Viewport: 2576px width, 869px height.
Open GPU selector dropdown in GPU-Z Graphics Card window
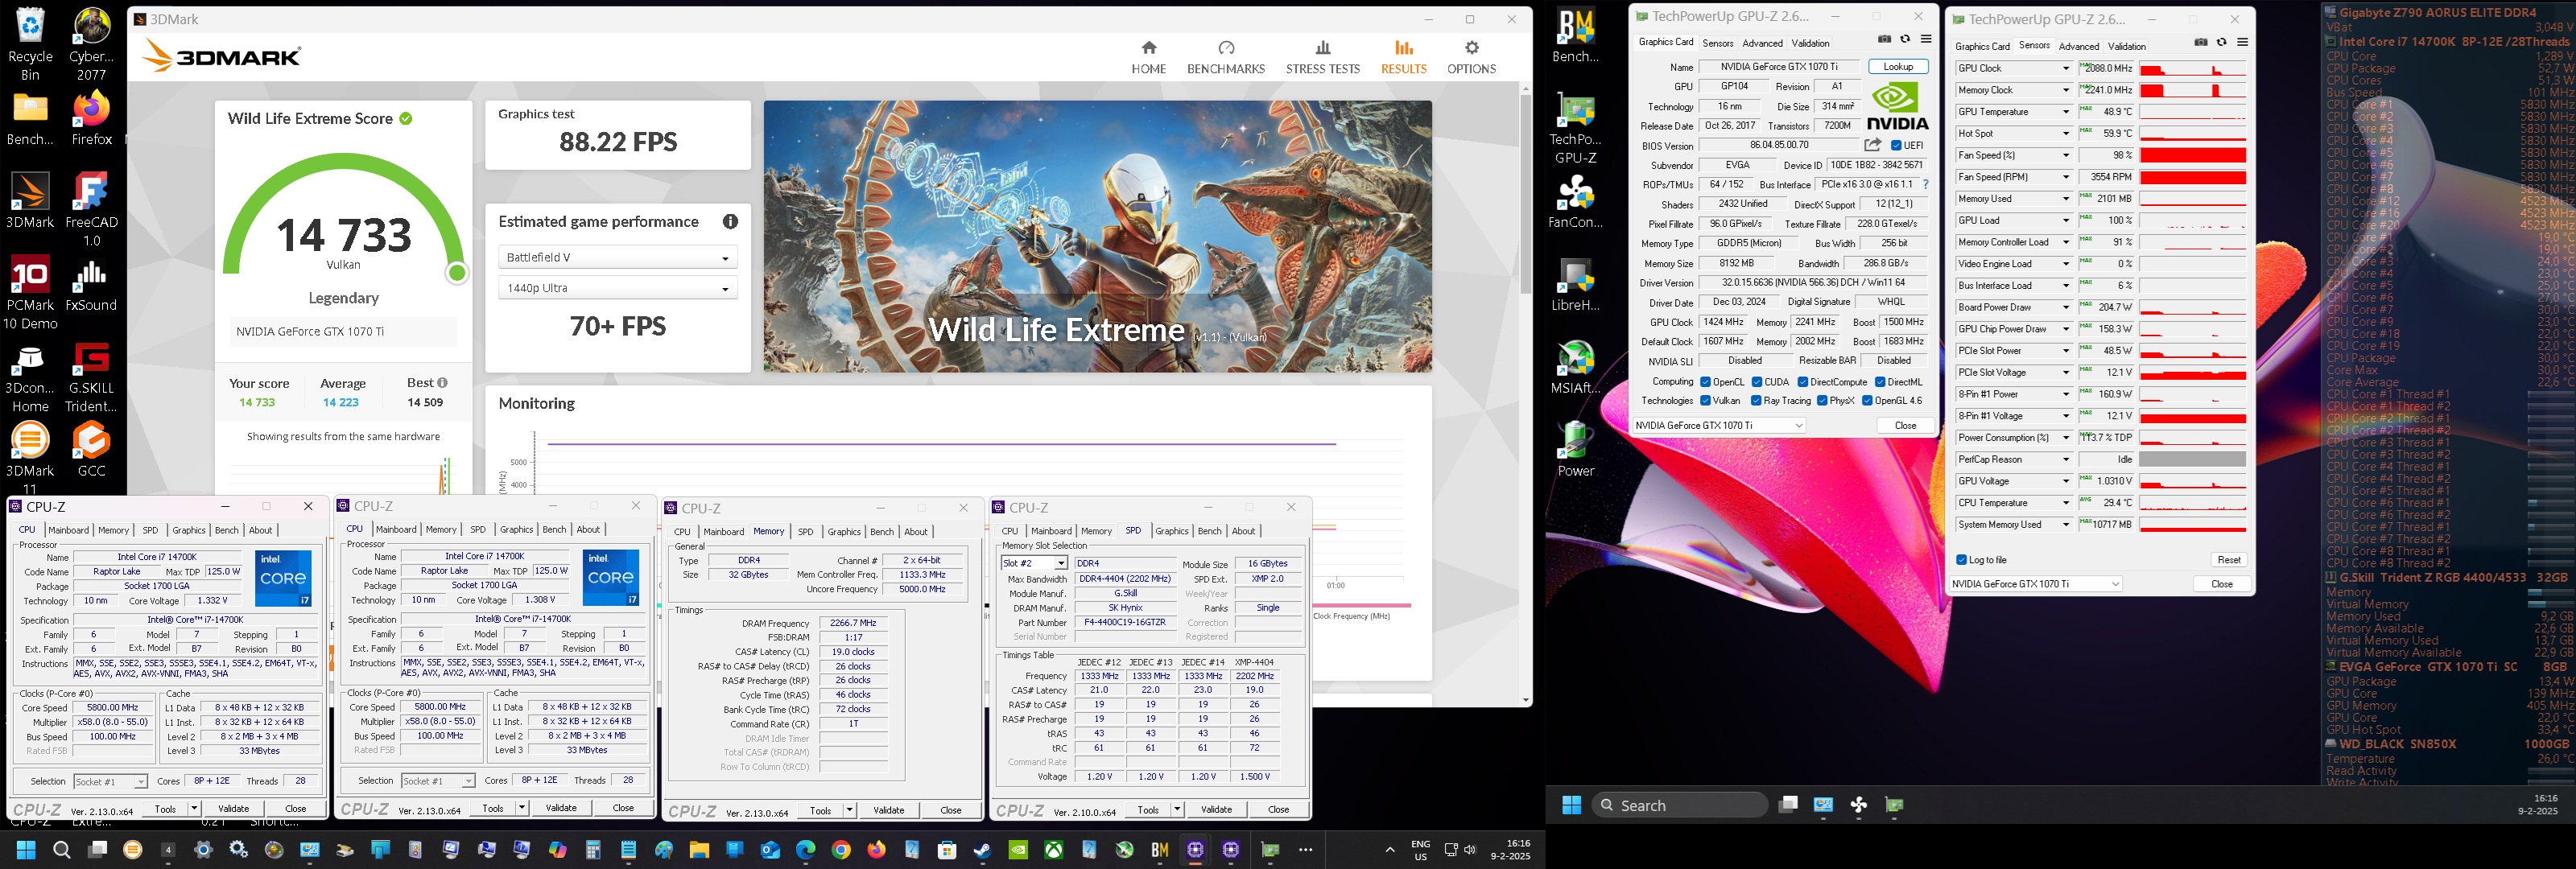coord(1719,425)
